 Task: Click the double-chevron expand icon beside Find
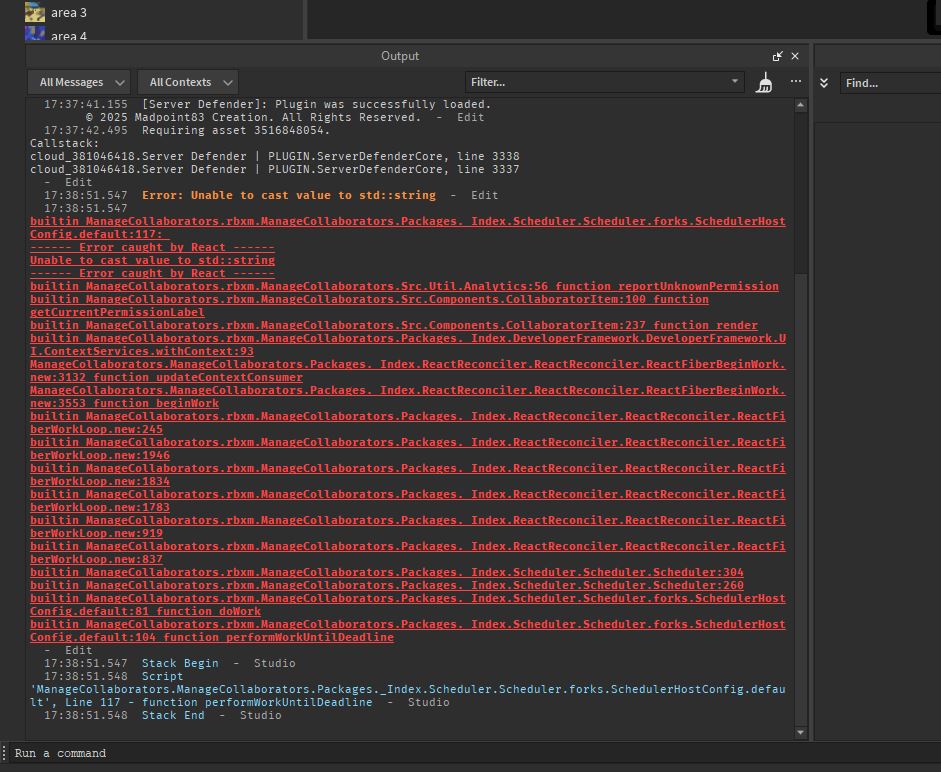coord(824,83)
